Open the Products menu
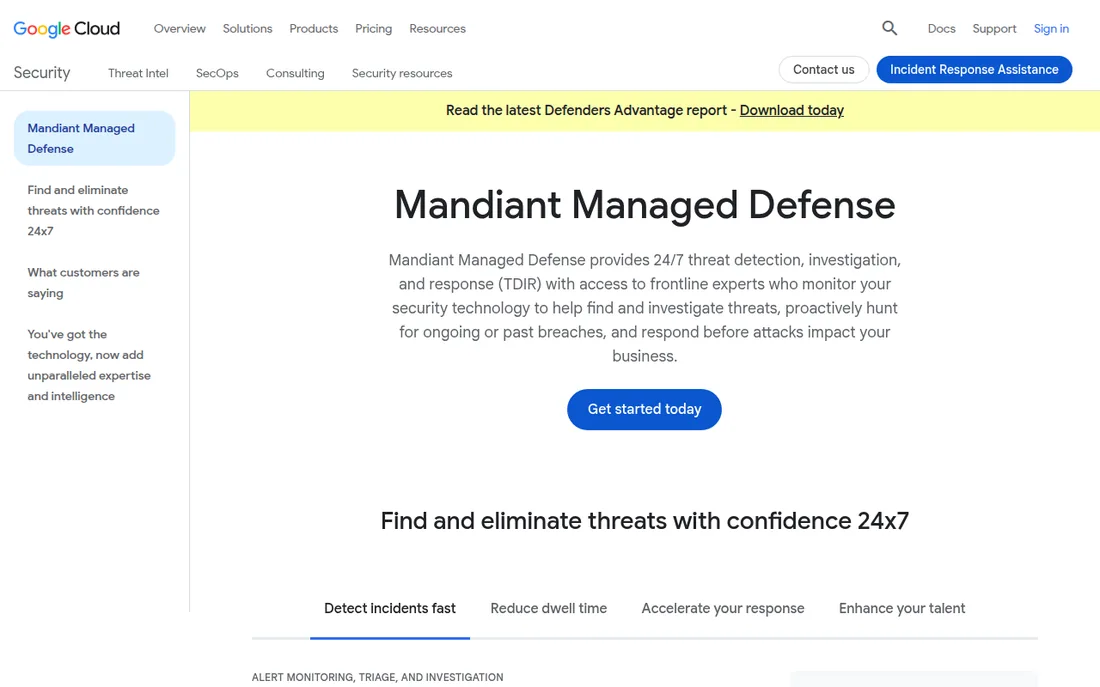 (x=314, y=29)
